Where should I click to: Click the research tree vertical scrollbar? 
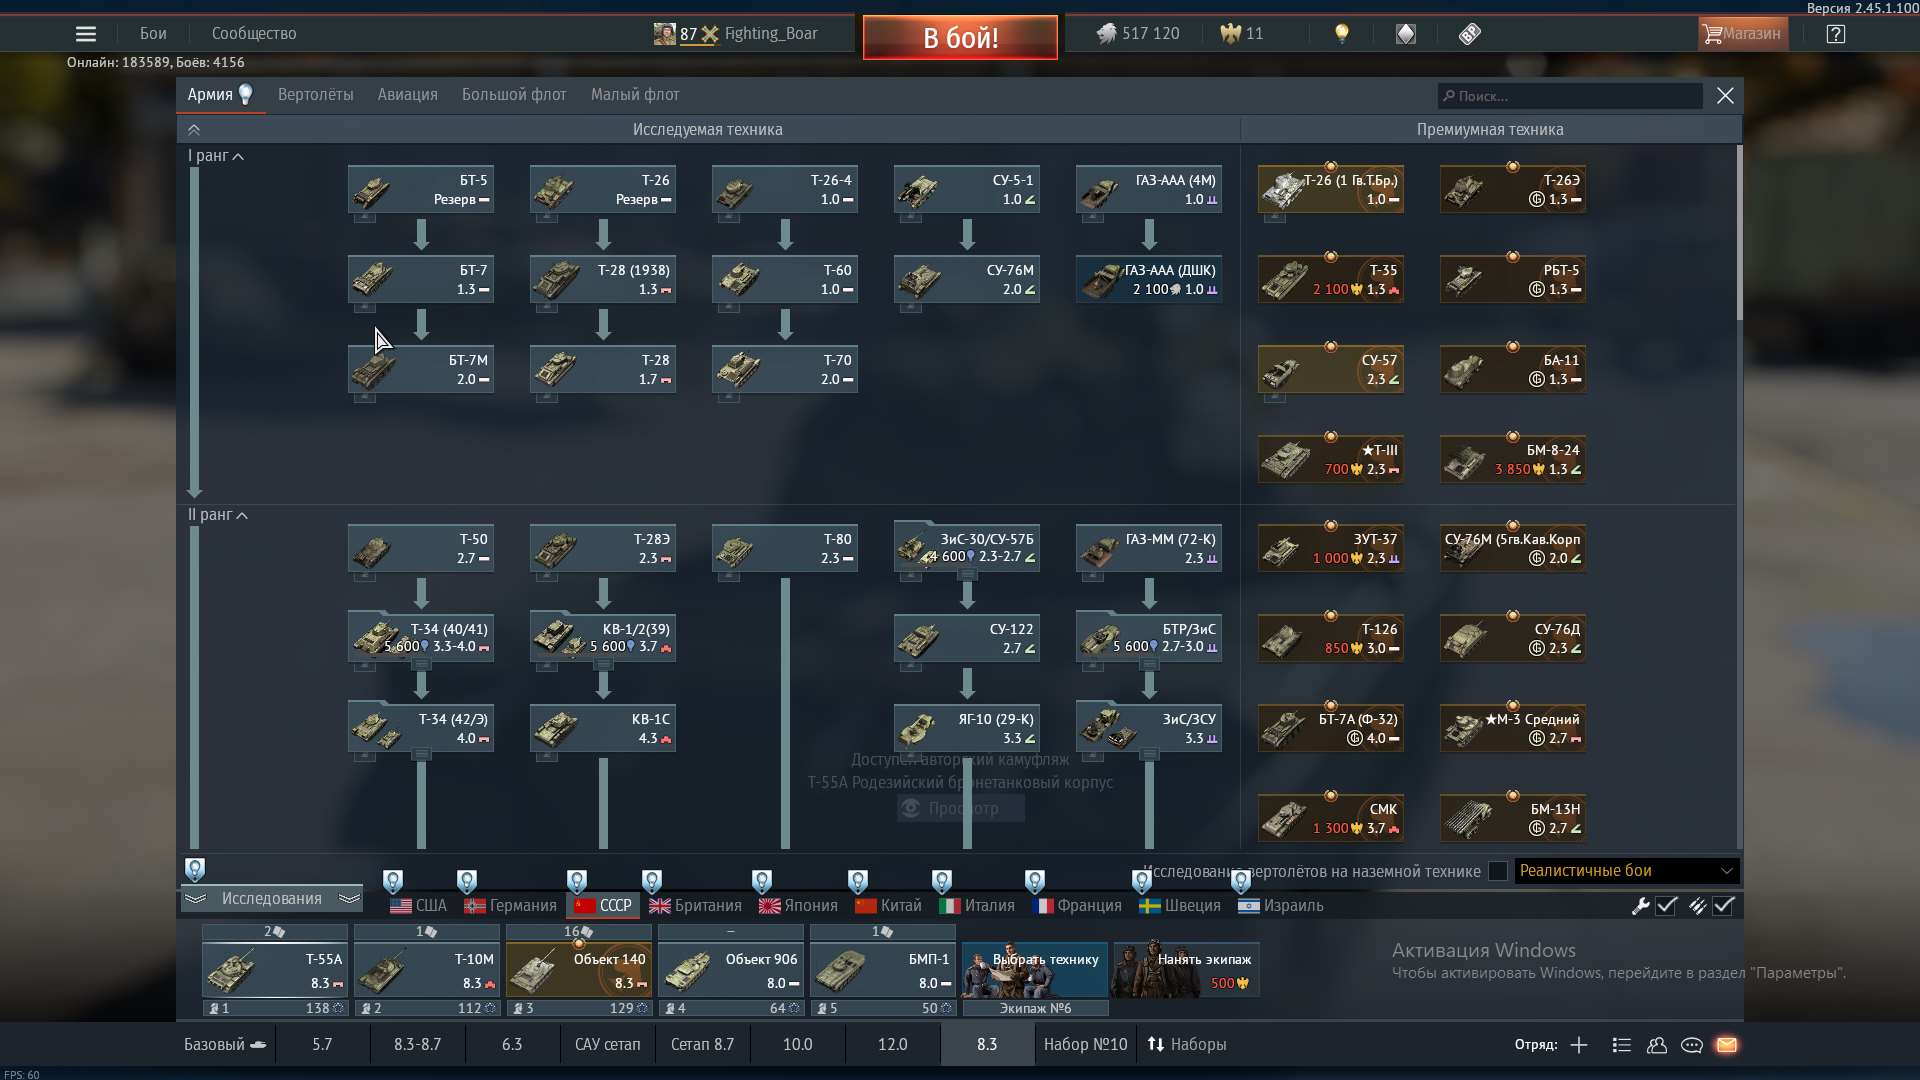coord(1740,233)
